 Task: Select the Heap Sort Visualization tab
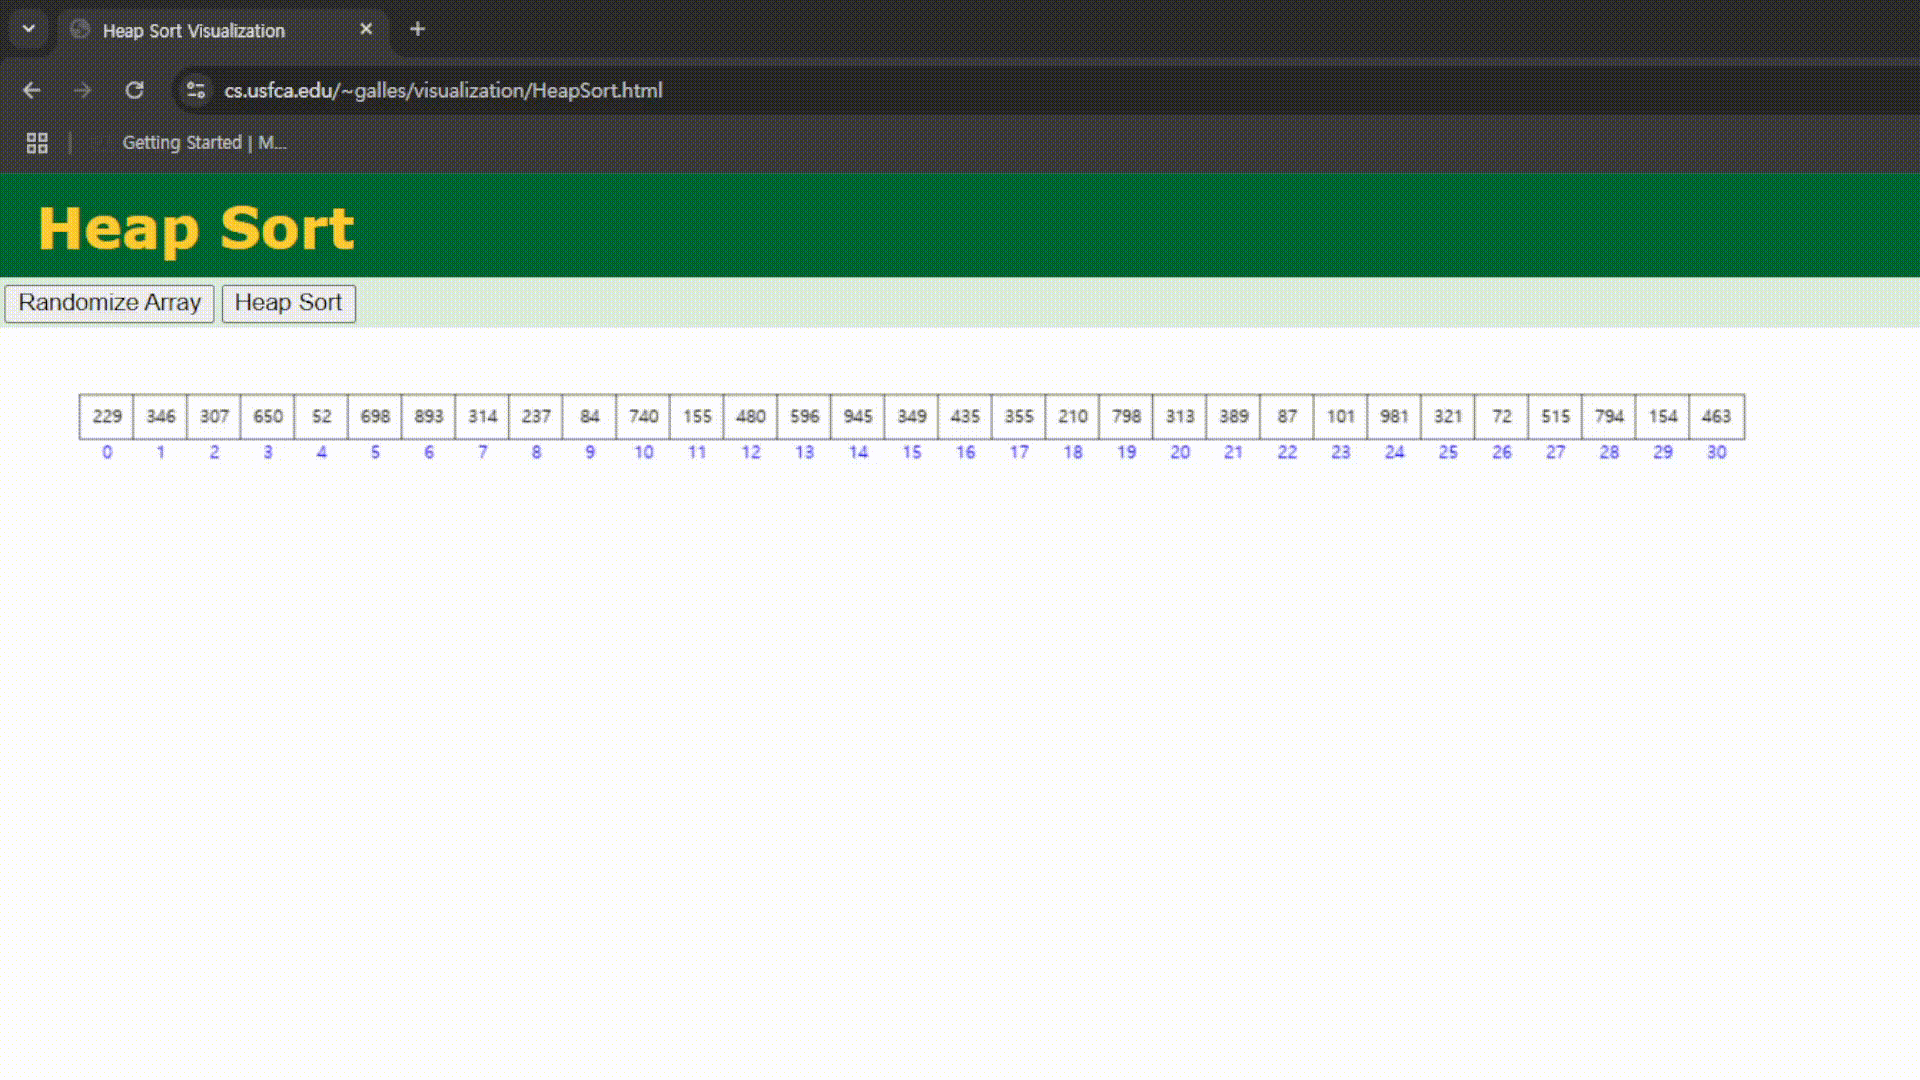pos(194,31)
